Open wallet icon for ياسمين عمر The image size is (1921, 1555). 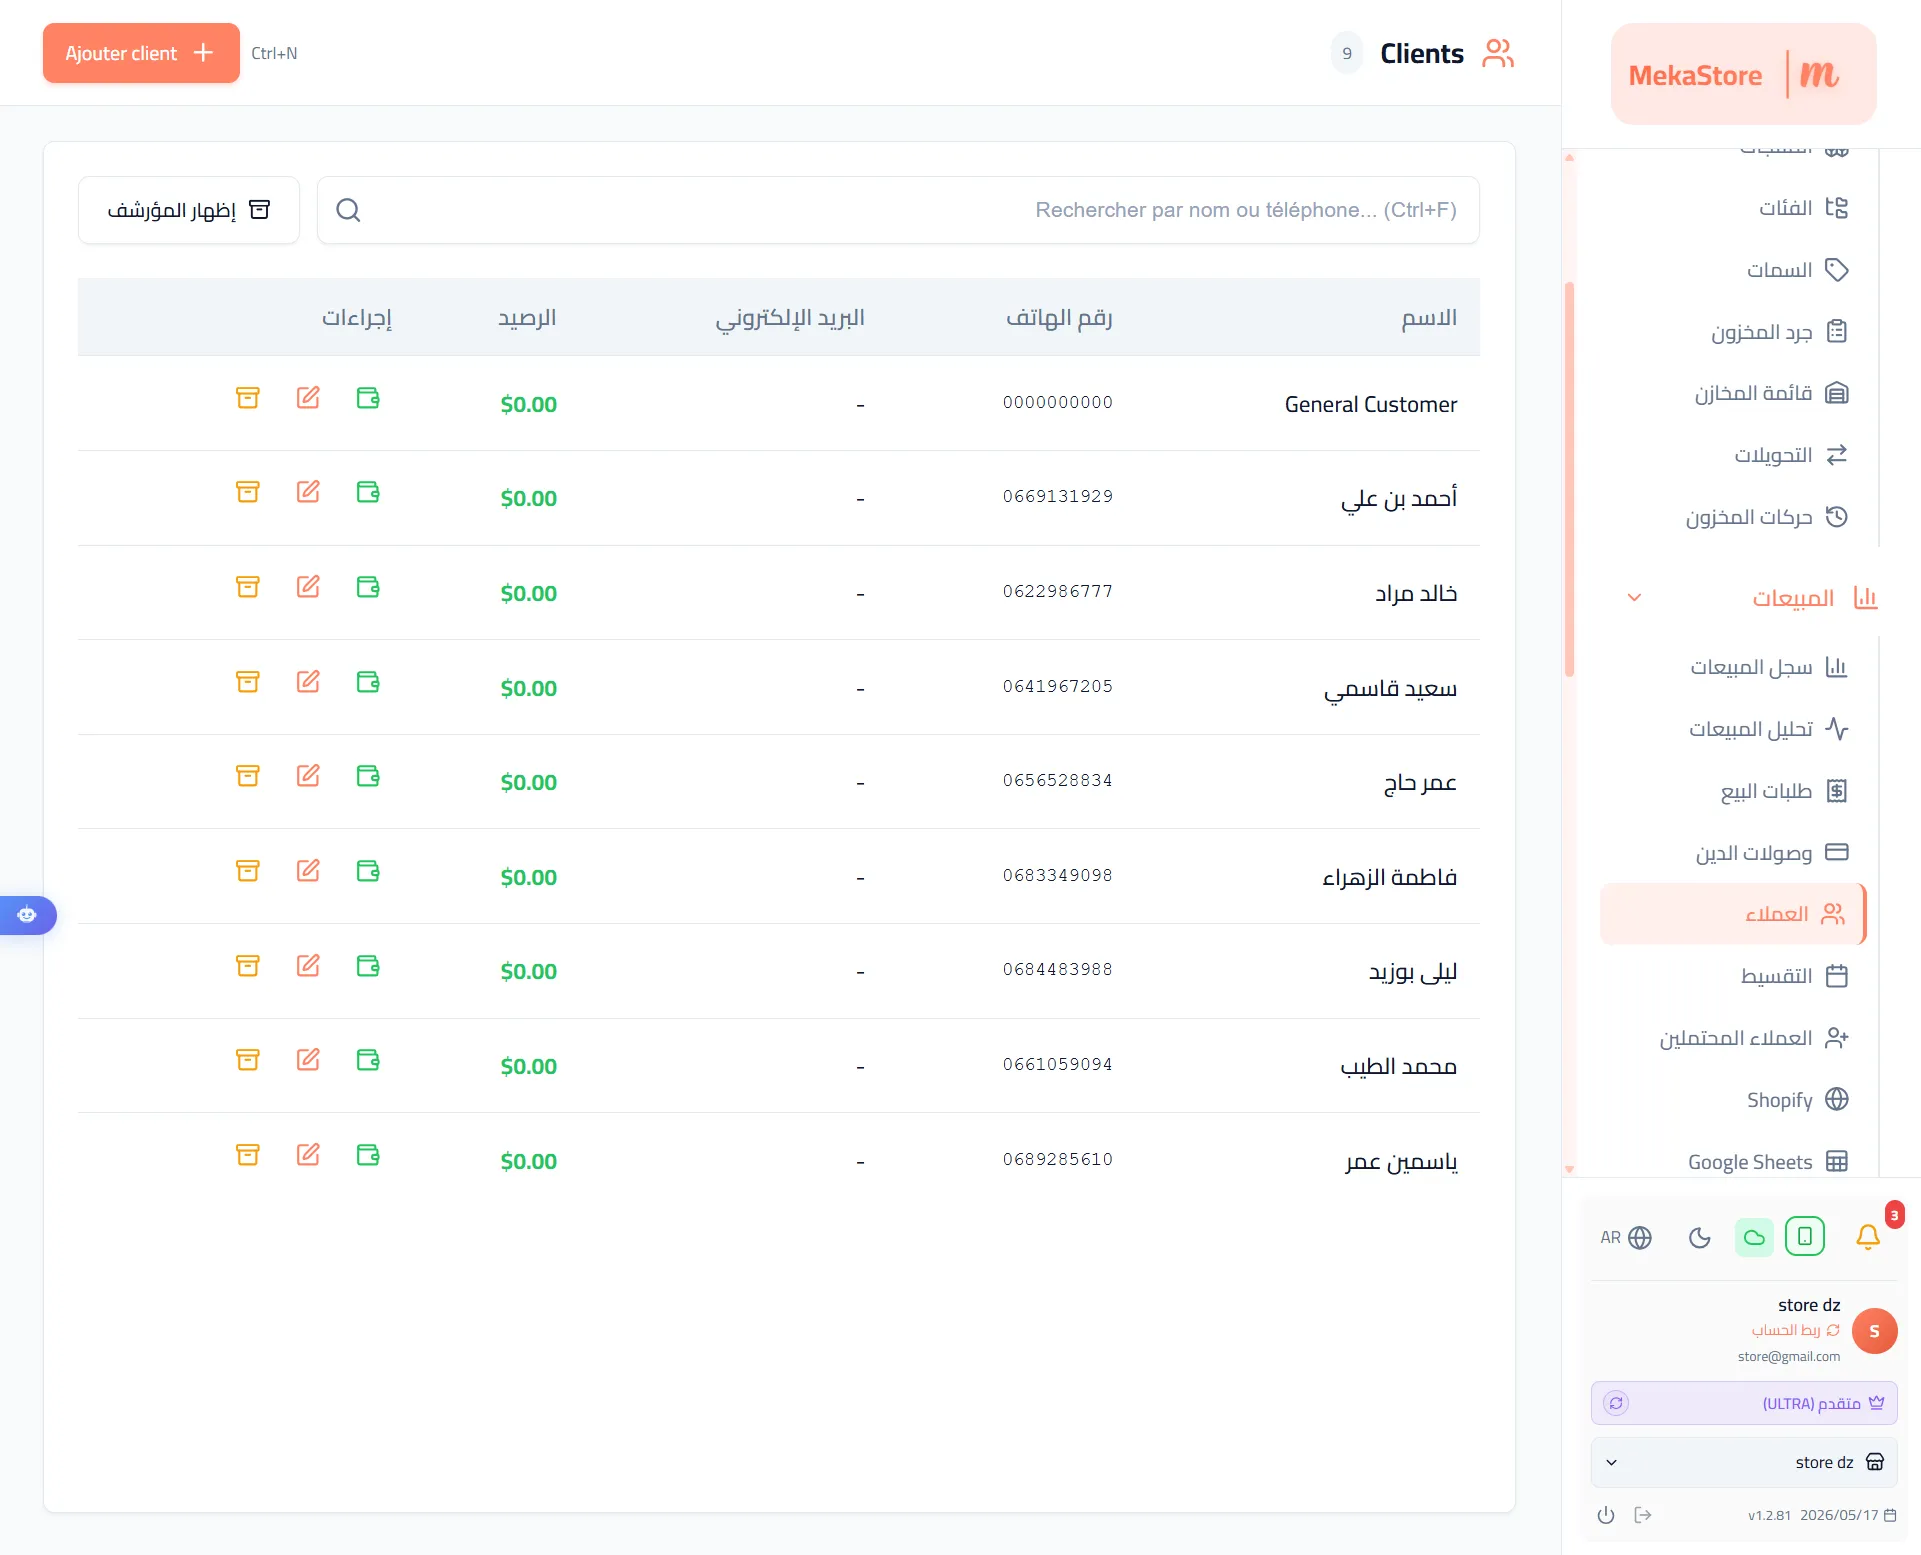[x=368, y=1155]
